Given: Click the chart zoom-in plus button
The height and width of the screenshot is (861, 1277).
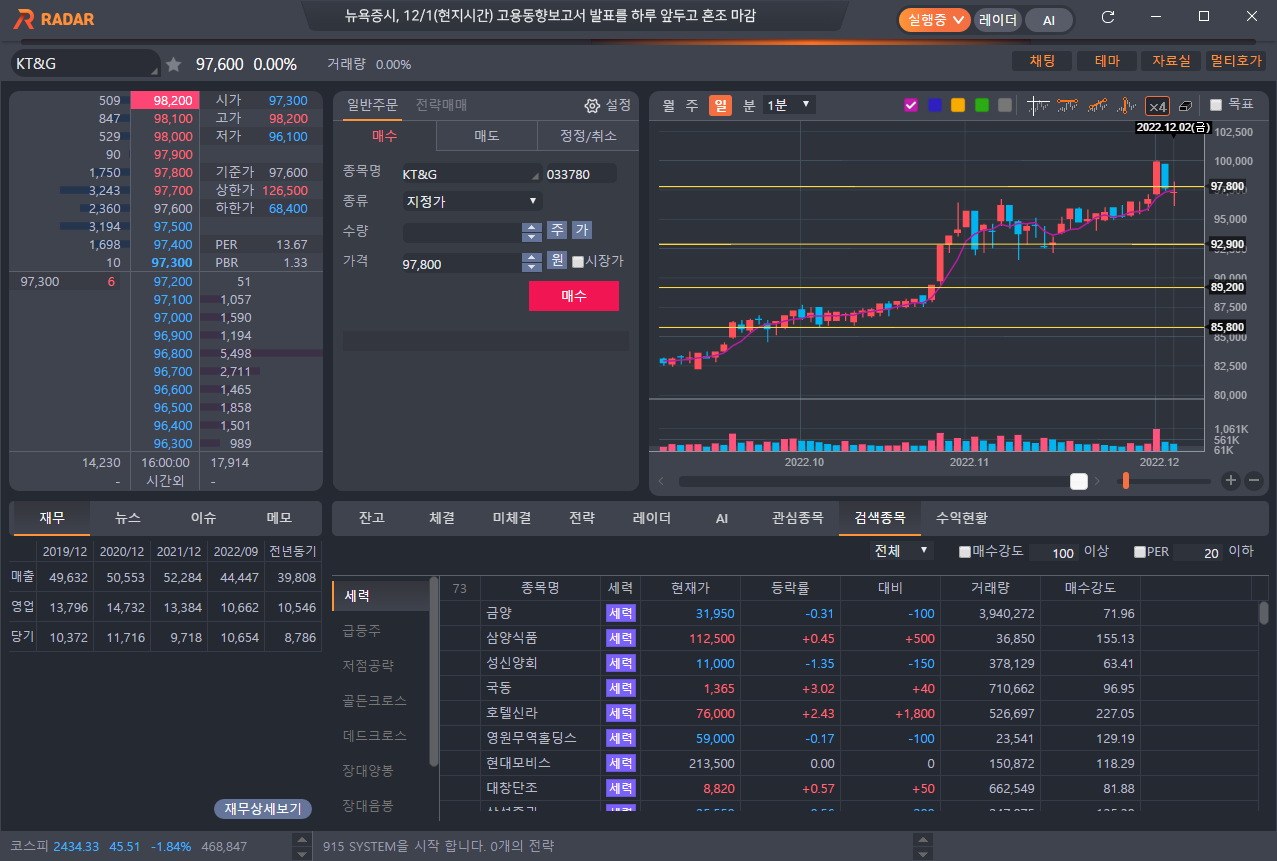Looking at the screenshot, I should point(1231,481).
